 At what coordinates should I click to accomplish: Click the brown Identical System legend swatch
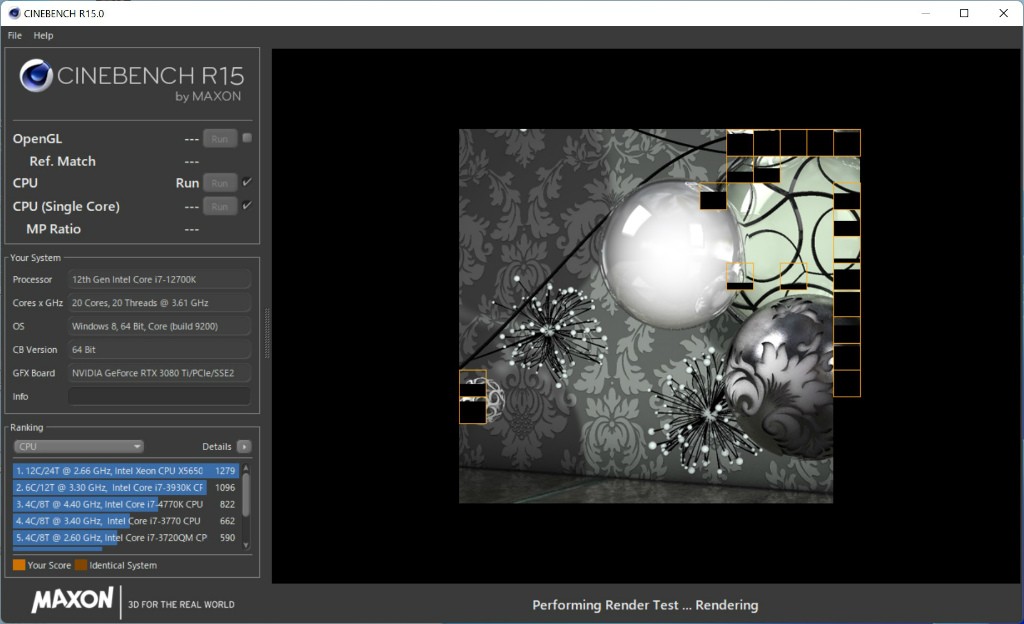pyautogui.click(x=81, y=565)
